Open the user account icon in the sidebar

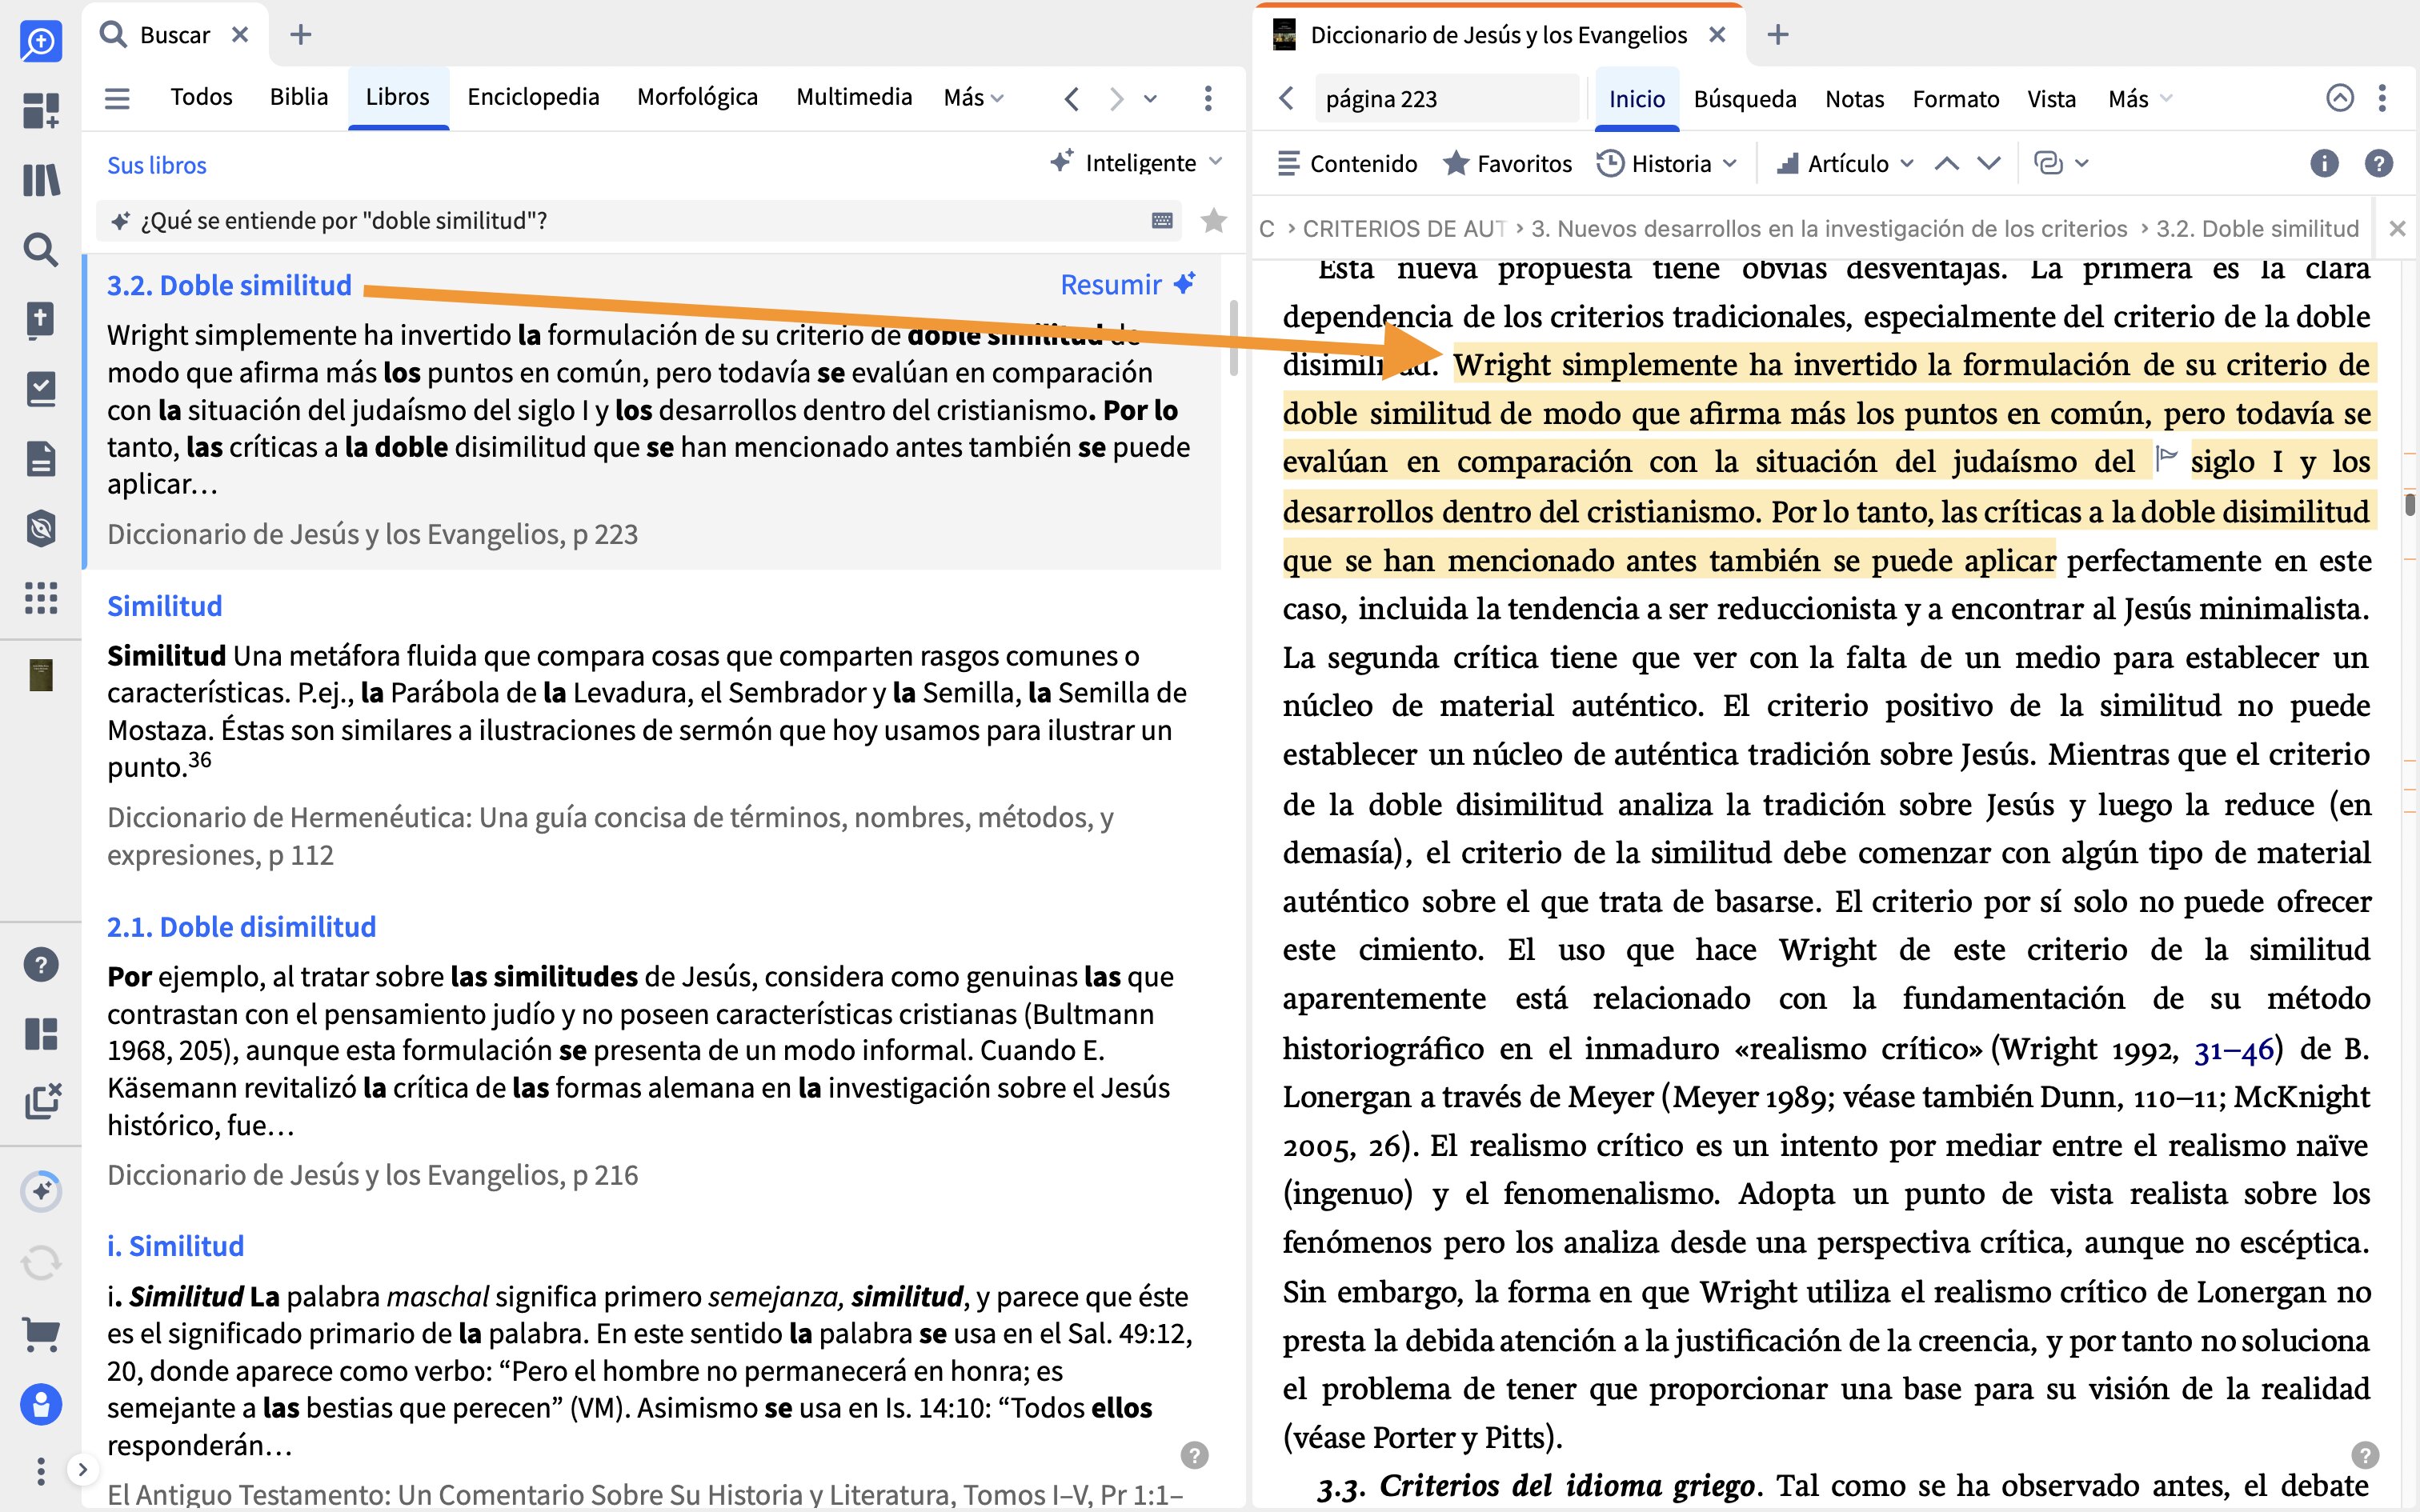tap(41, 1405)
